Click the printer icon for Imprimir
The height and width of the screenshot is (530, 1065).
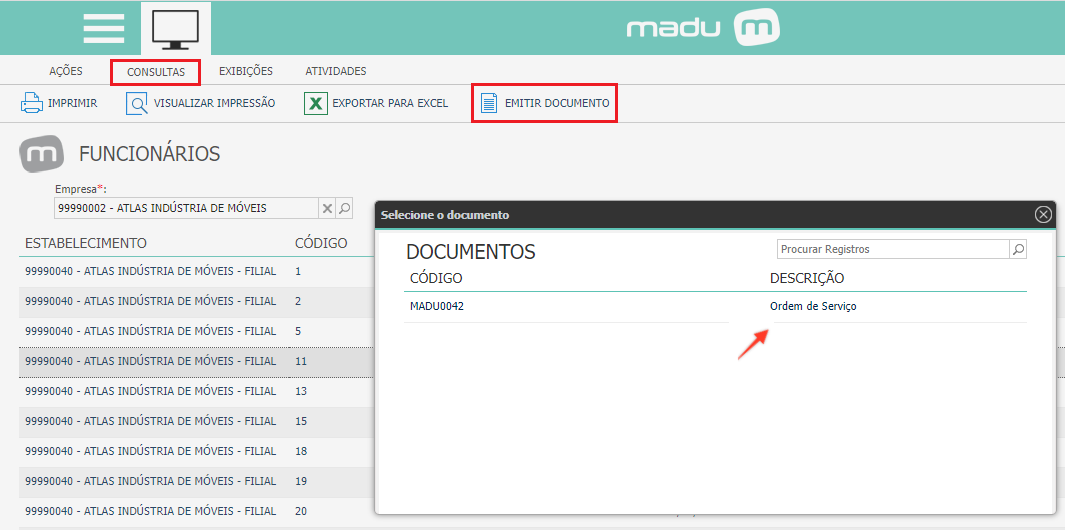(x=32, y=103)
